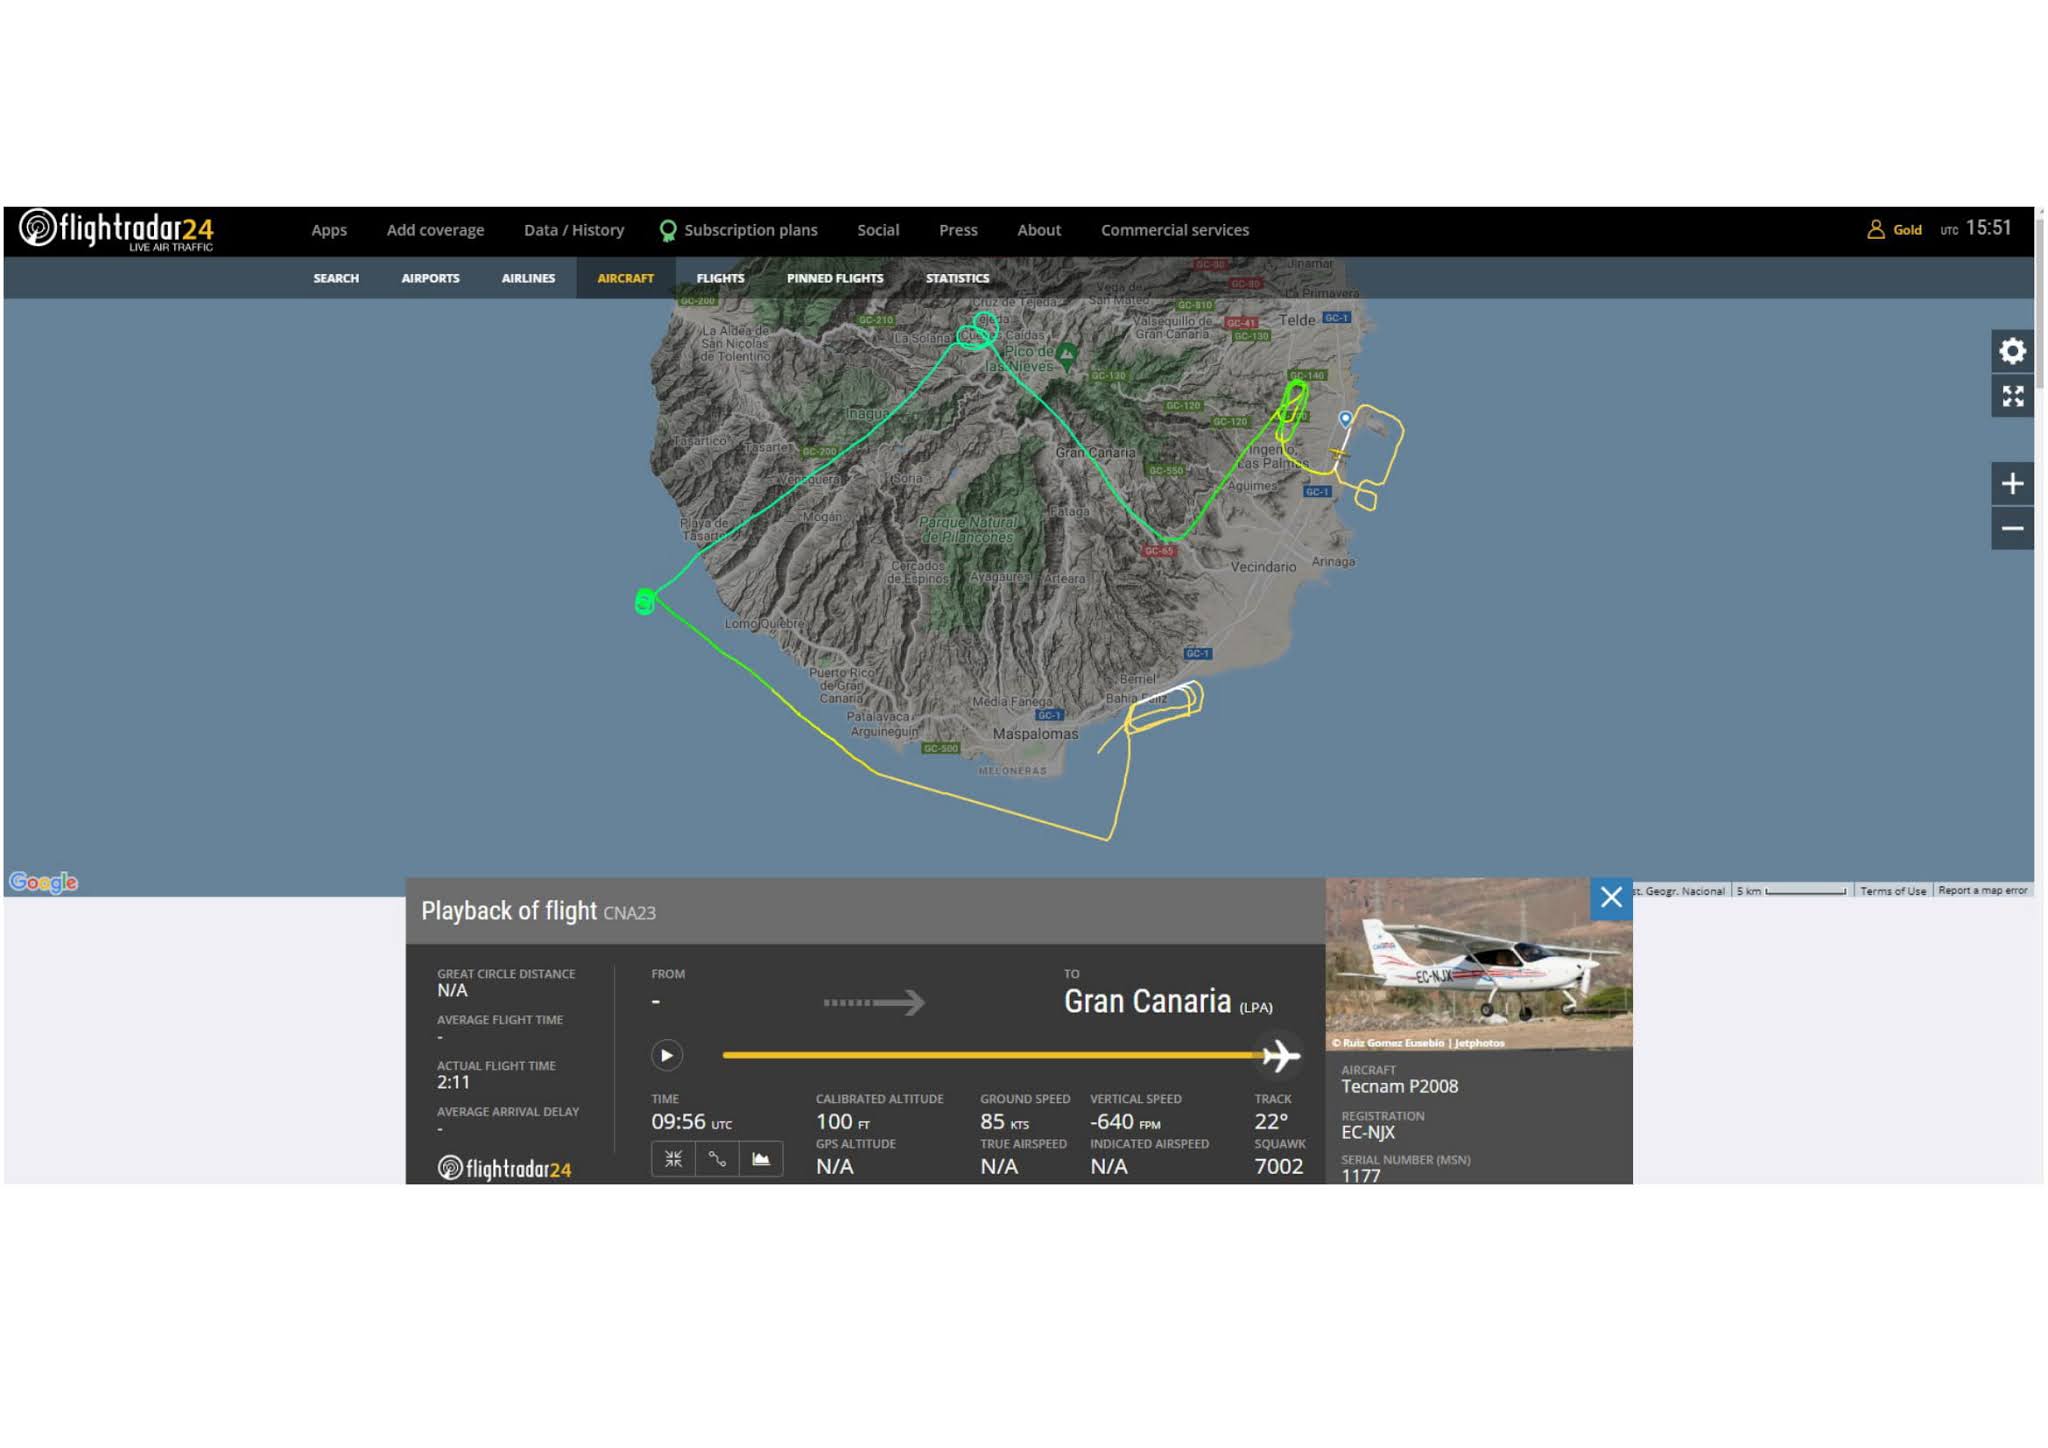
Task: Toggle fullscreen map view icon
Action: (2012, 396)
